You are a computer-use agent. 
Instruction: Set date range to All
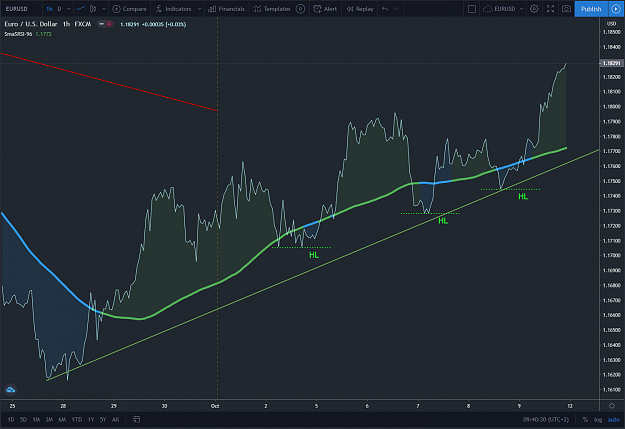point(115,419)
